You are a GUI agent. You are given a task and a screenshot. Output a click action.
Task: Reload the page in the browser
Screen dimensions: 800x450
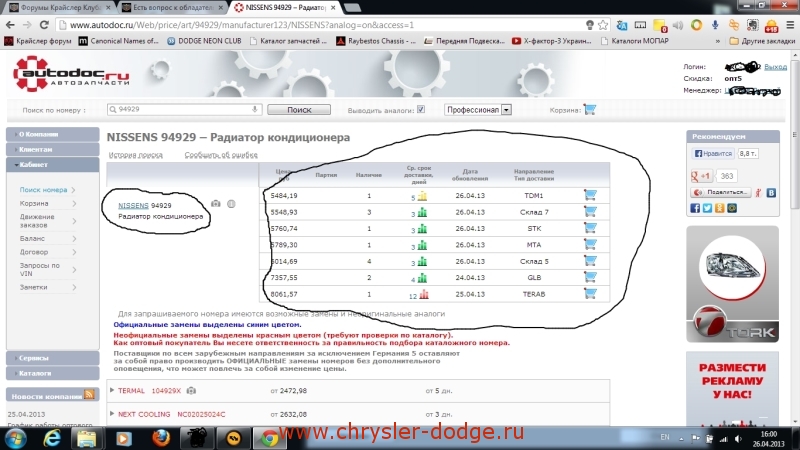[44, 24]
